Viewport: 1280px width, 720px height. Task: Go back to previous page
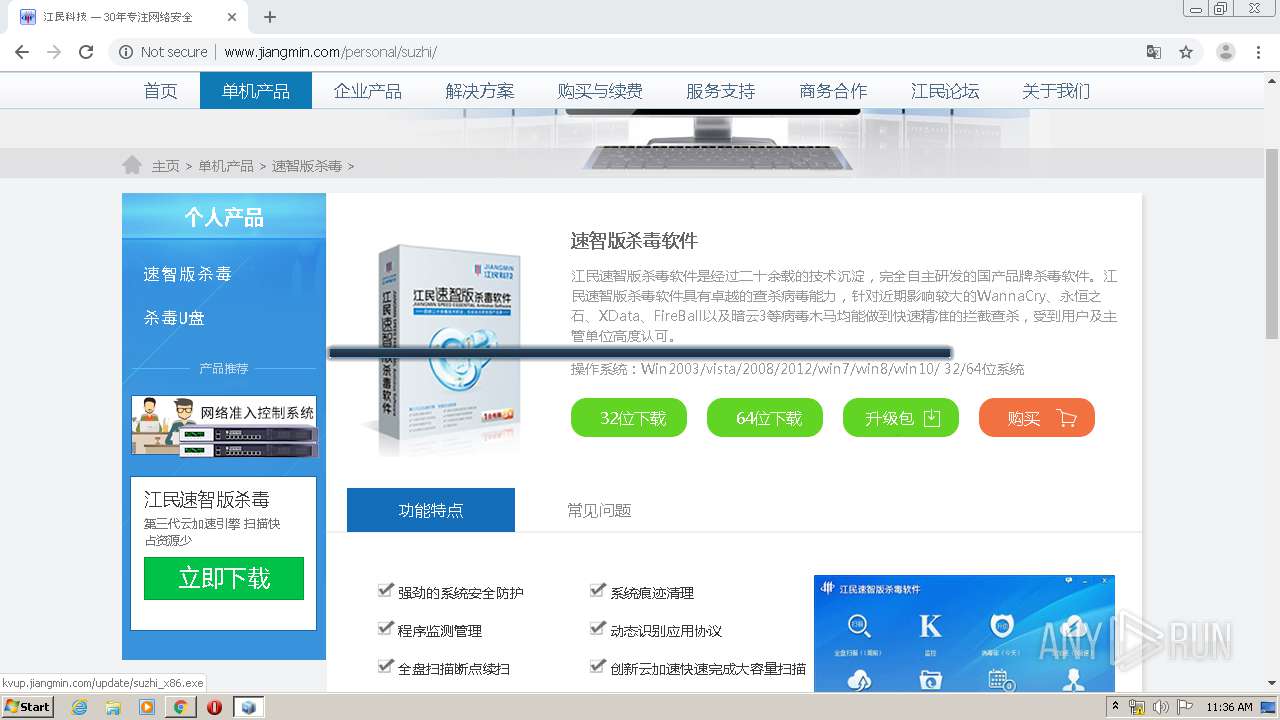click(22, 52)
